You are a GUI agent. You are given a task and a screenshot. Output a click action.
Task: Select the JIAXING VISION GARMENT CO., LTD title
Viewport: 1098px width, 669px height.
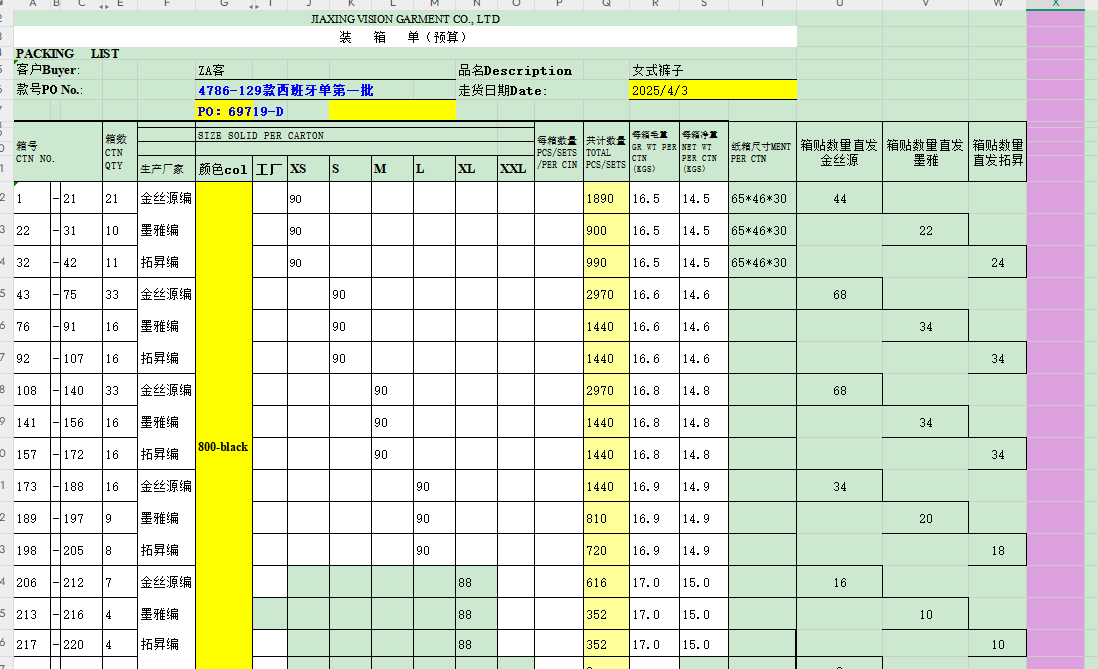click(405, 19)
